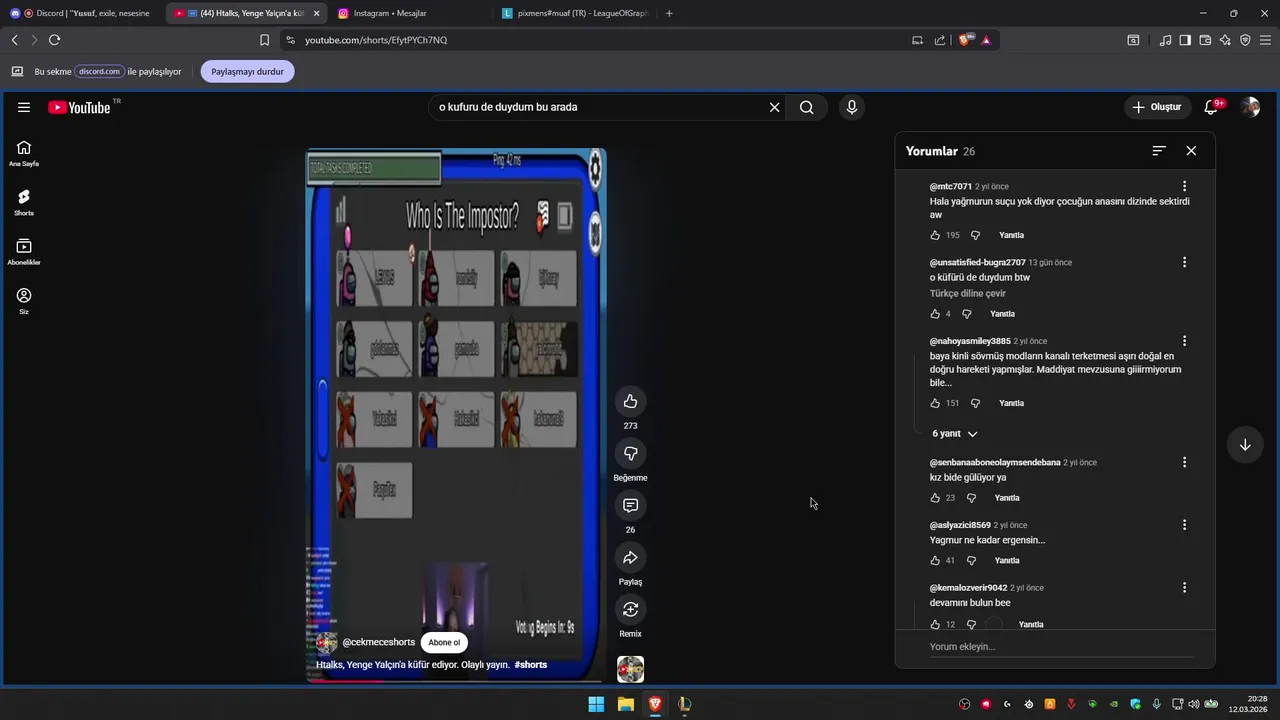The height and width of the screenshot is (720, 1280).
Task: Like @nahoyasmiley3885's comment with 151 likes
Action: 935,403
